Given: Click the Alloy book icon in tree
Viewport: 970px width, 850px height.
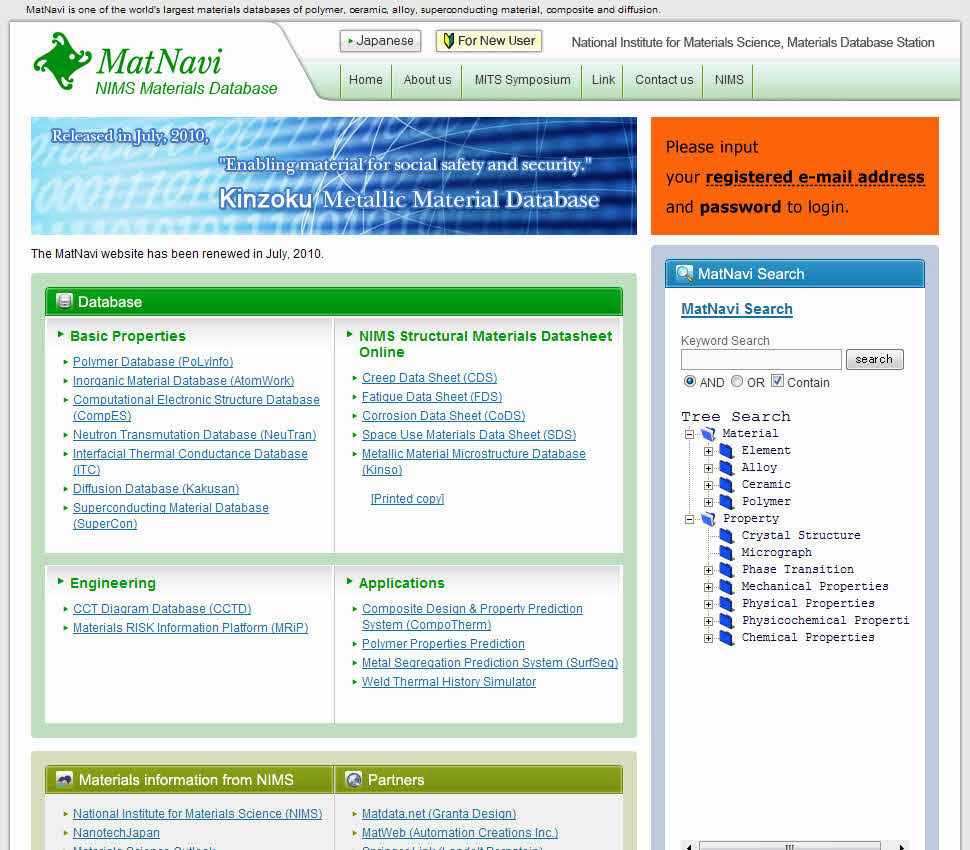Looking at the screenshot, I should coord(727,468).
